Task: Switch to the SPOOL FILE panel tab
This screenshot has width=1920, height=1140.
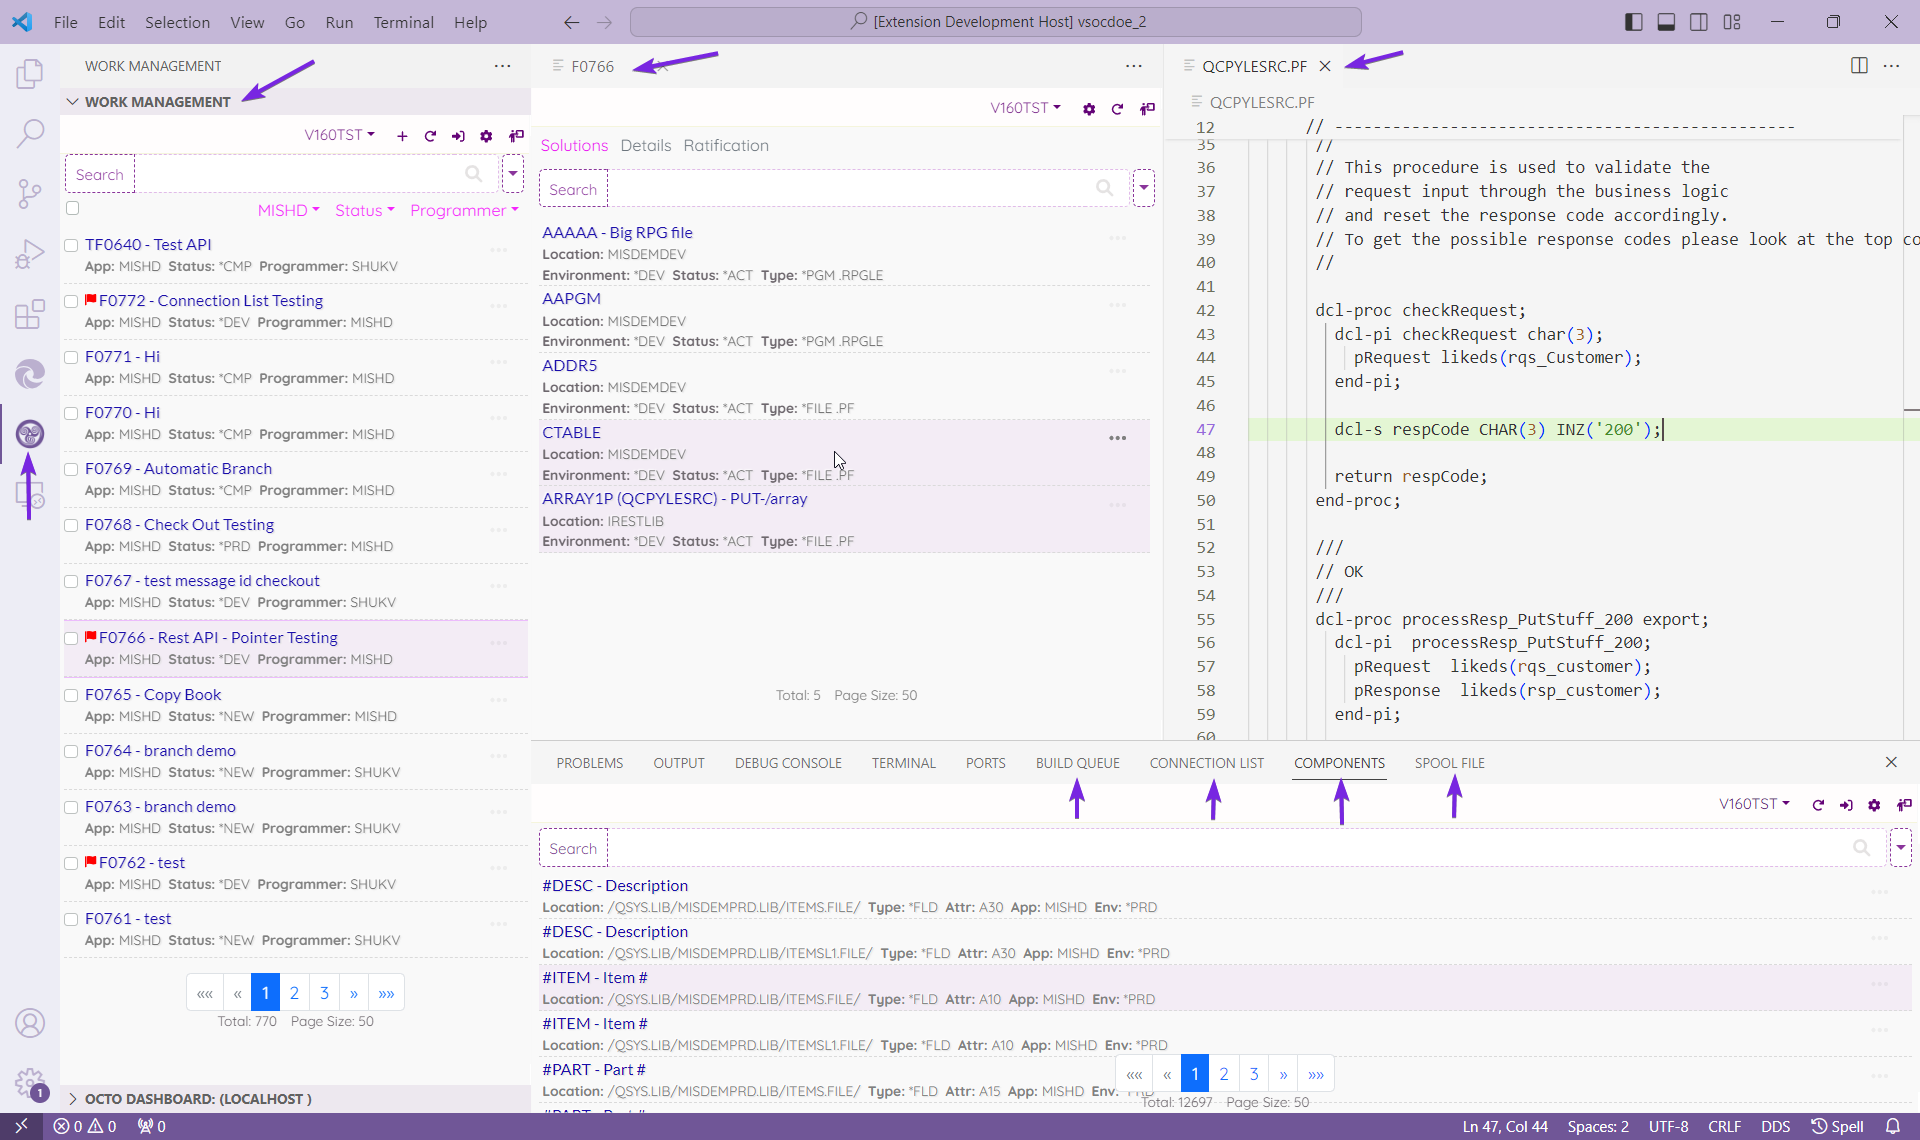Action: pos(1449,763)
